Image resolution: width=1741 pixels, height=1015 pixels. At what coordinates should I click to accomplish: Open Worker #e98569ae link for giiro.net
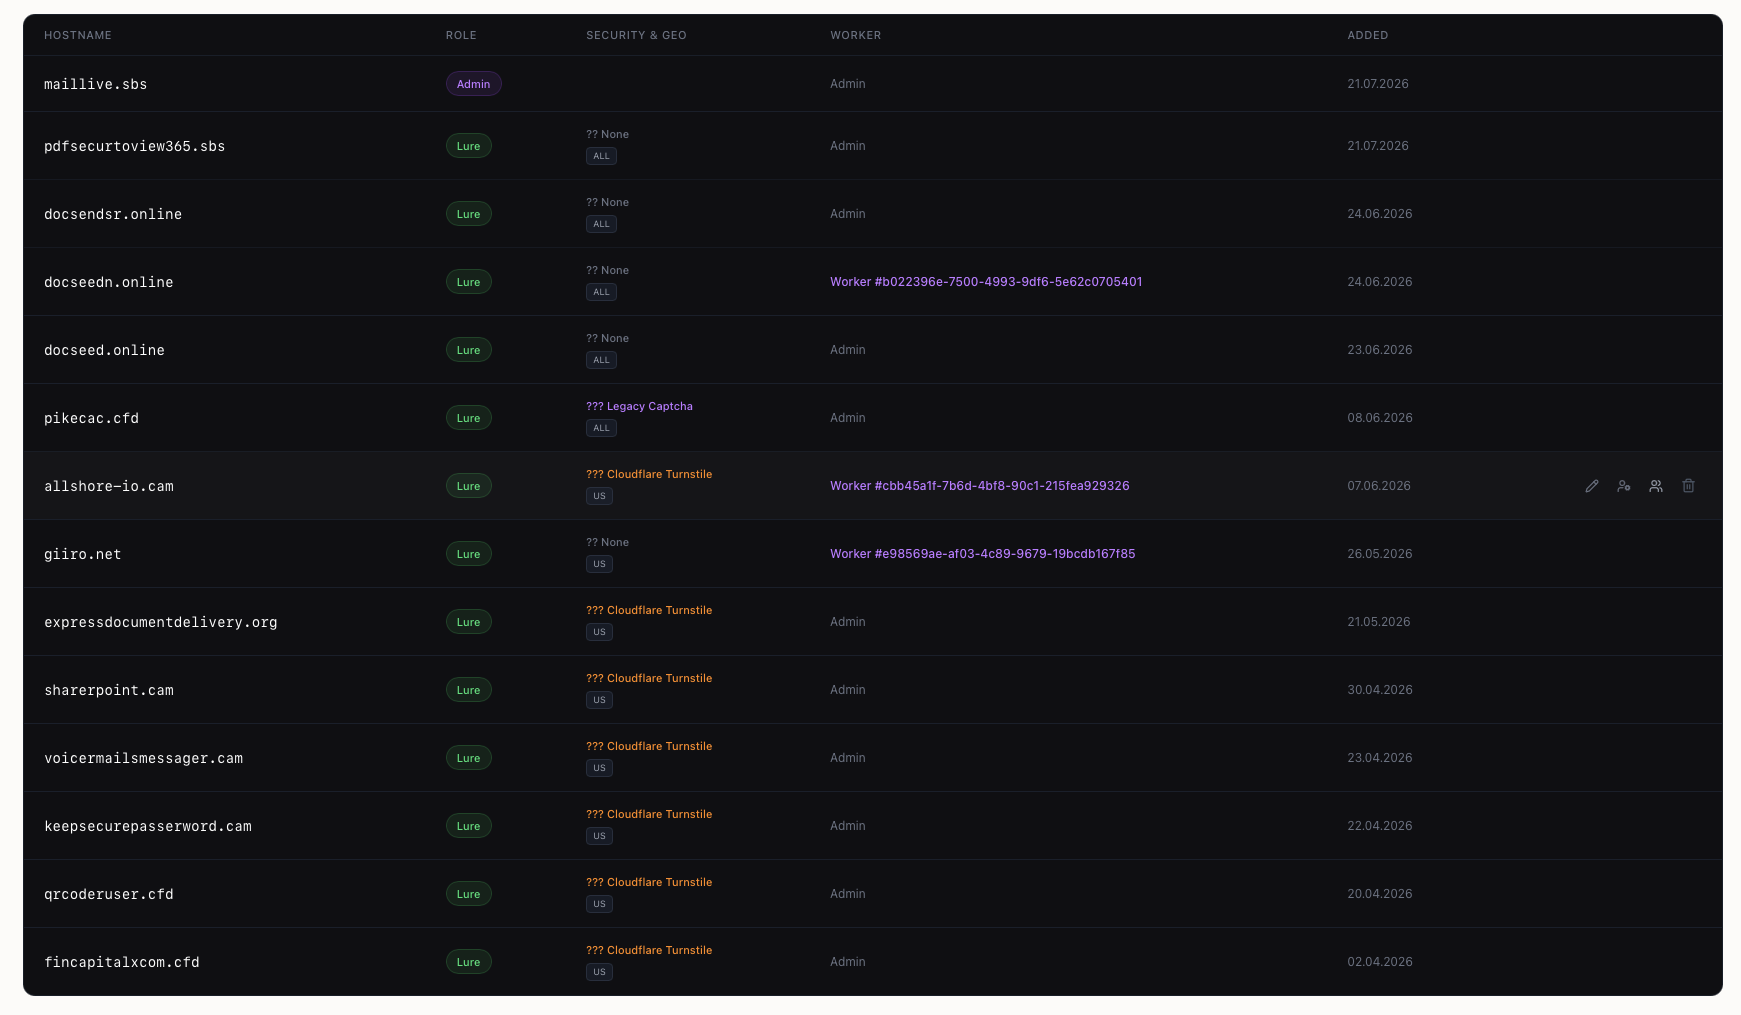pos(983,554)
